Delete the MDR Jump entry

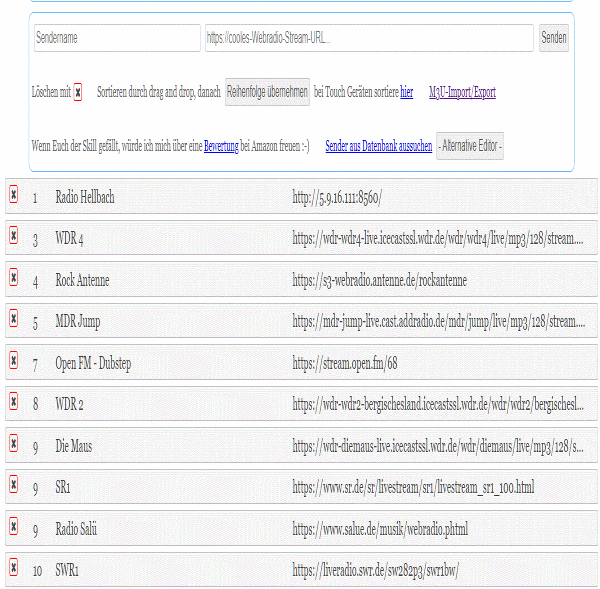[x=13, y=318]
